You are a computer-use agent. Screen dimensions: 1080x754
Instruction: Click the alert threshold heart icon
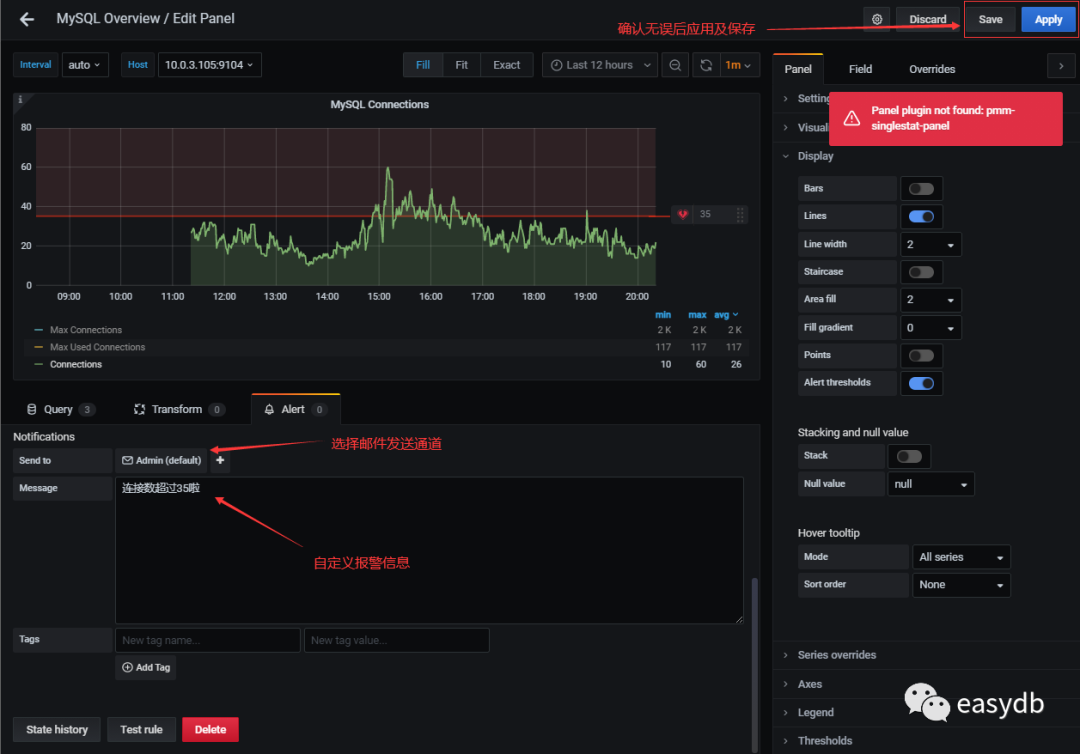tap(683, 214)
